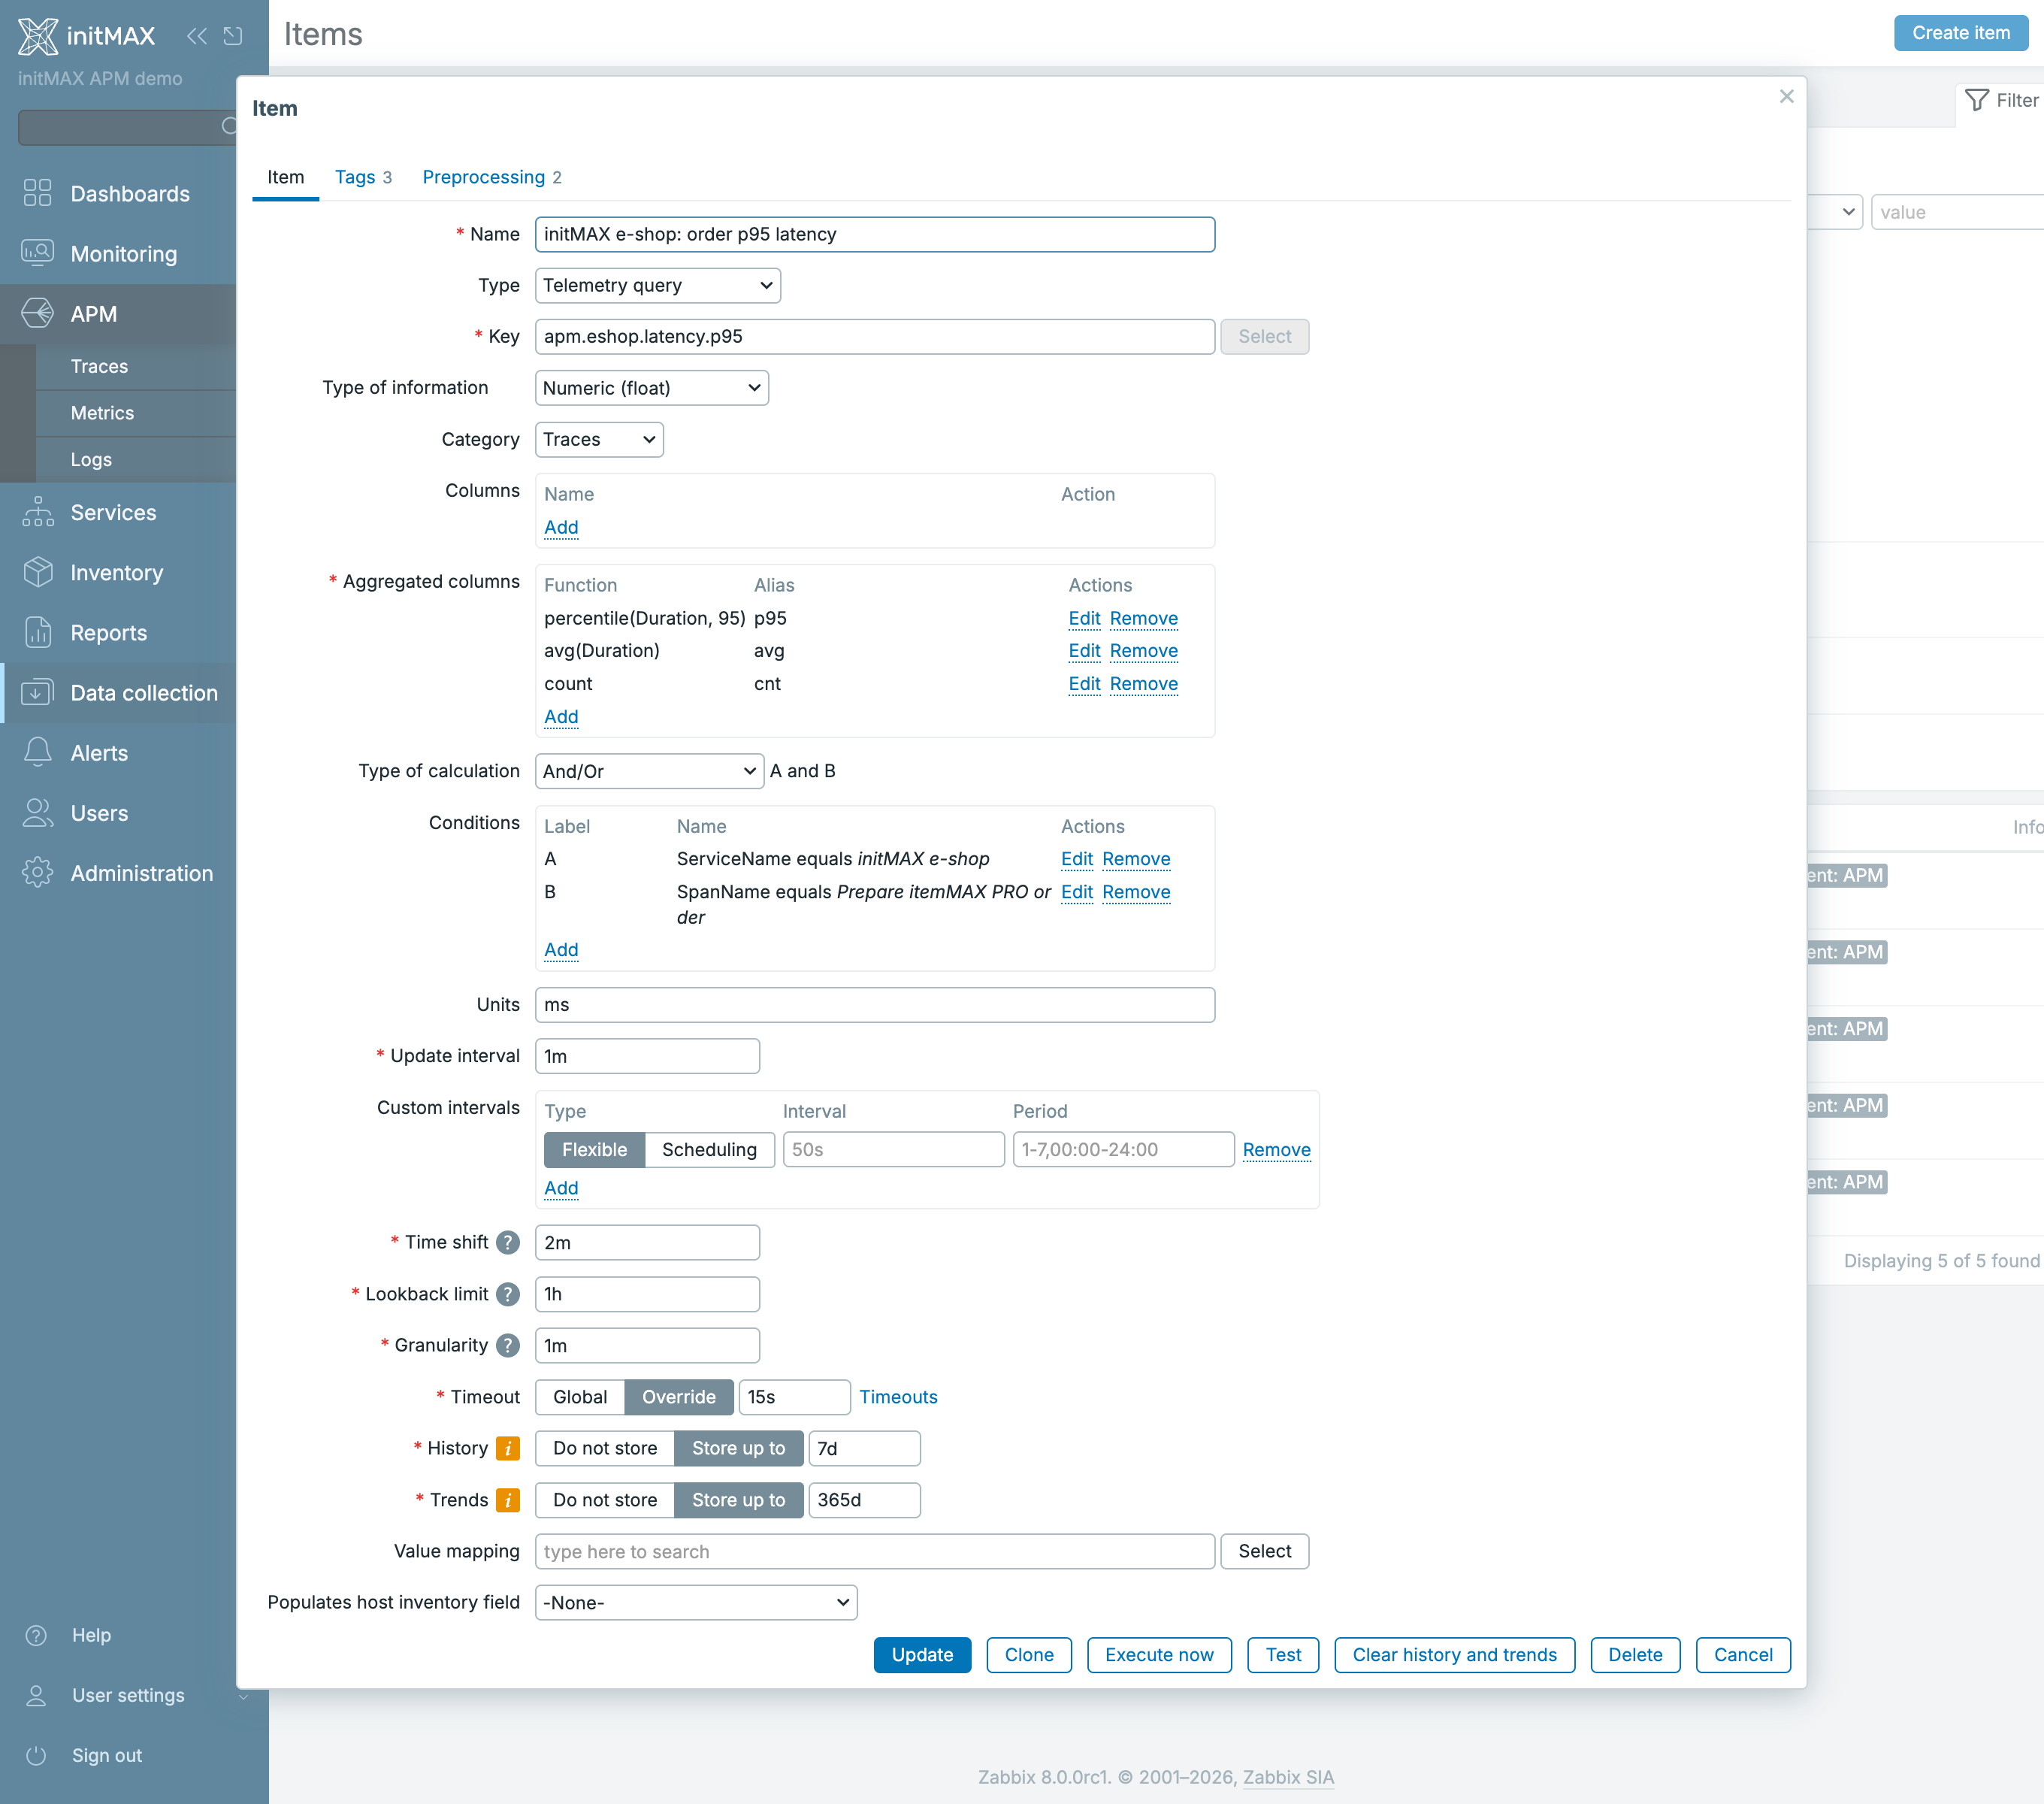The image size is (2044, 1804).
Task: Open the Inventory cube icon
Action: point(37,572)
